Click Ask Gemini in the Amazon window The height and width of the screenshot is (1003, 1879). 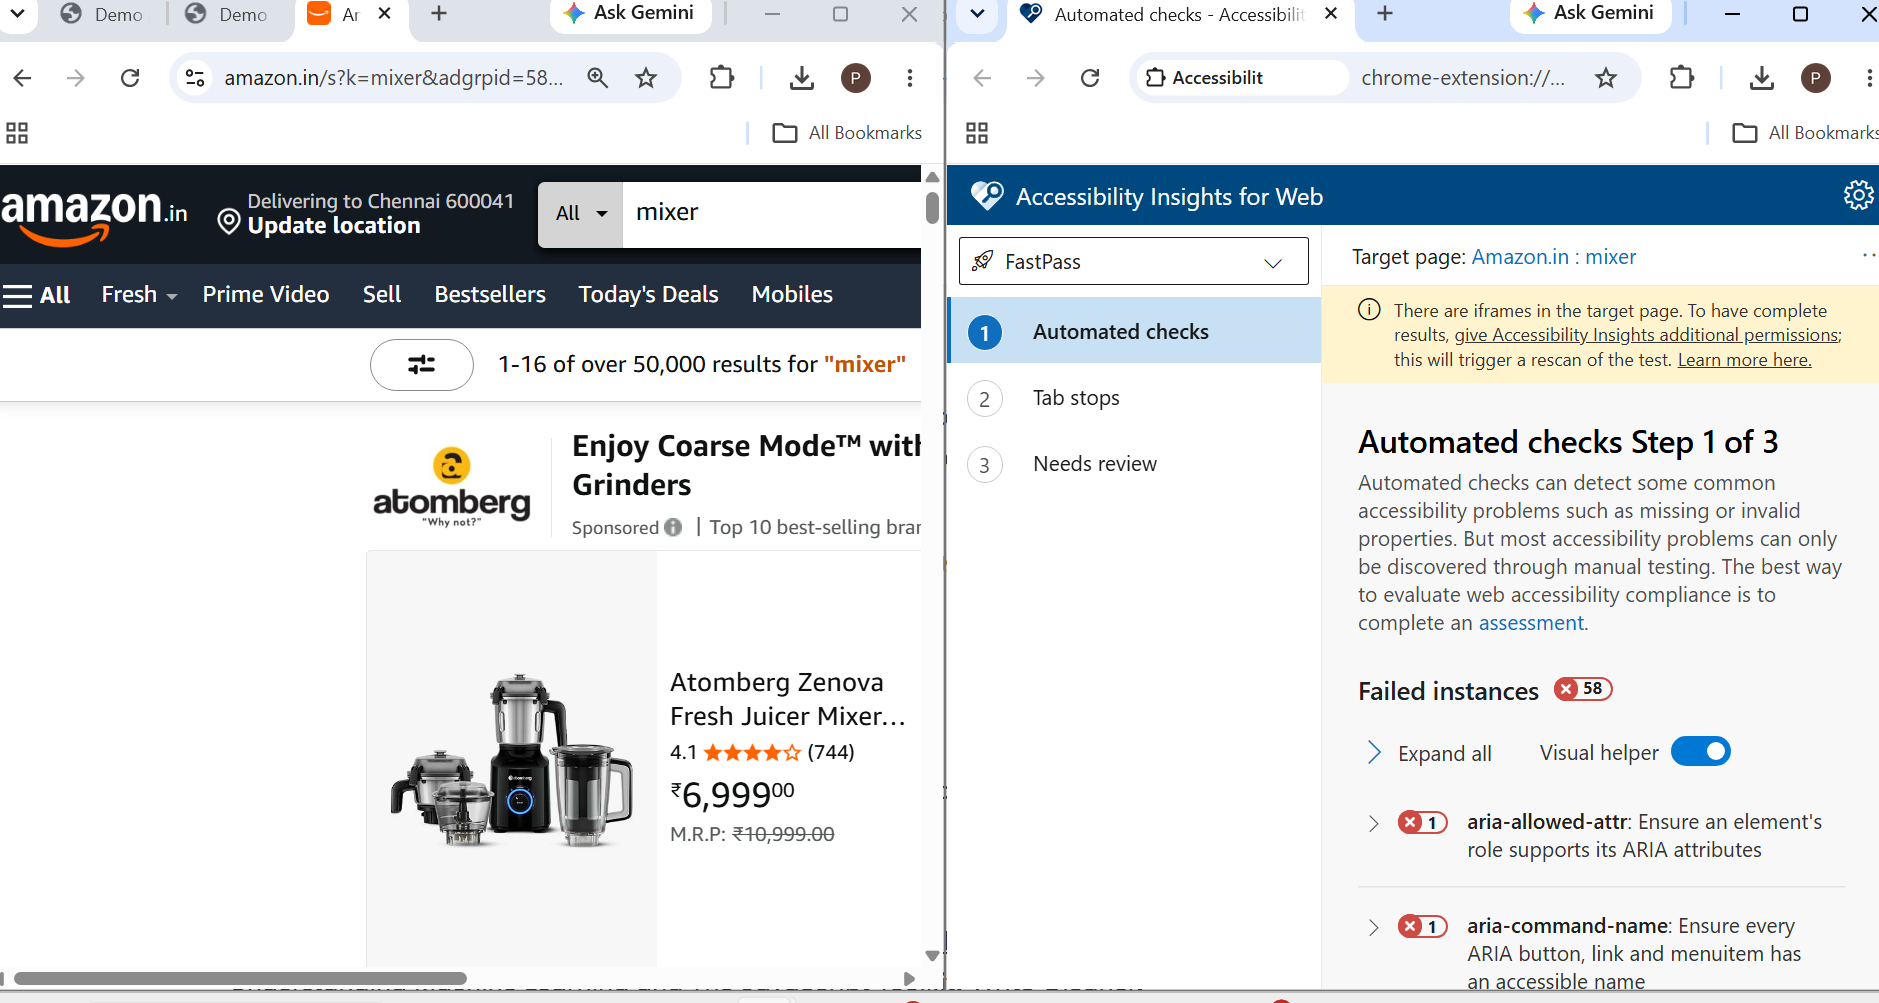pos(630,14)
